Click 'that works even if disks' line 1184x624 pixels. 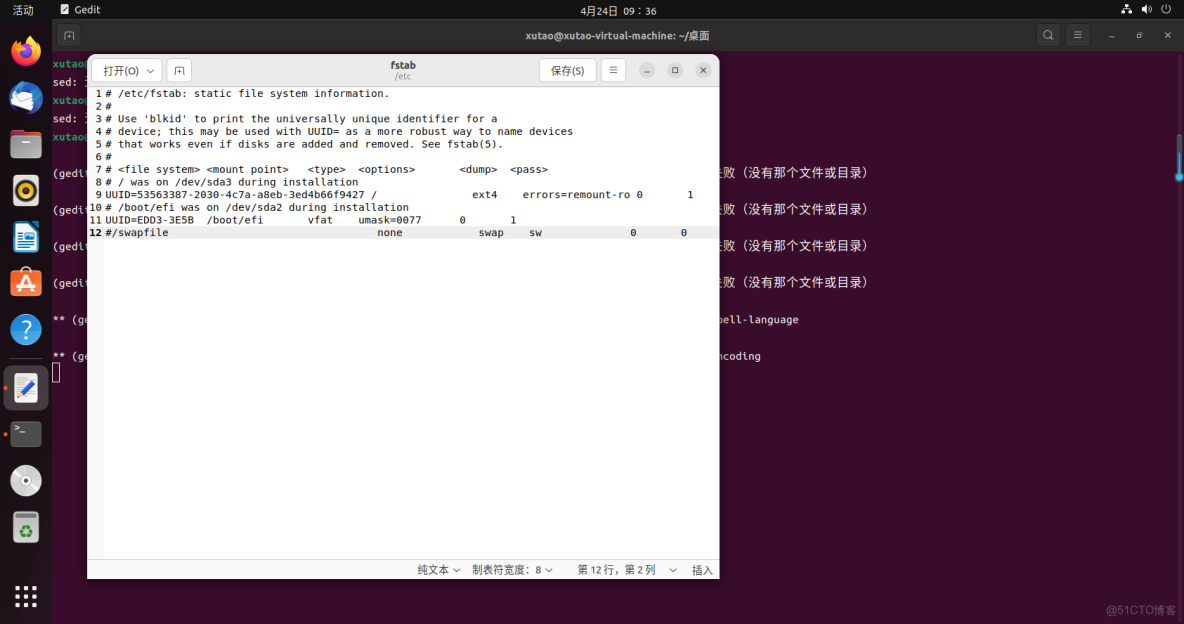304,144
